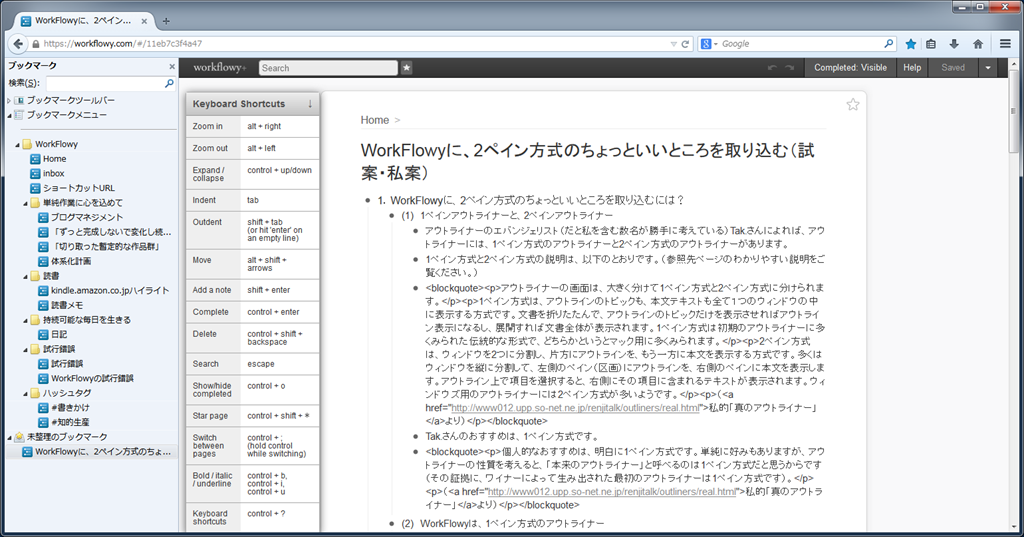
Task: Click the page title heading text
Action: pos(588,161)
